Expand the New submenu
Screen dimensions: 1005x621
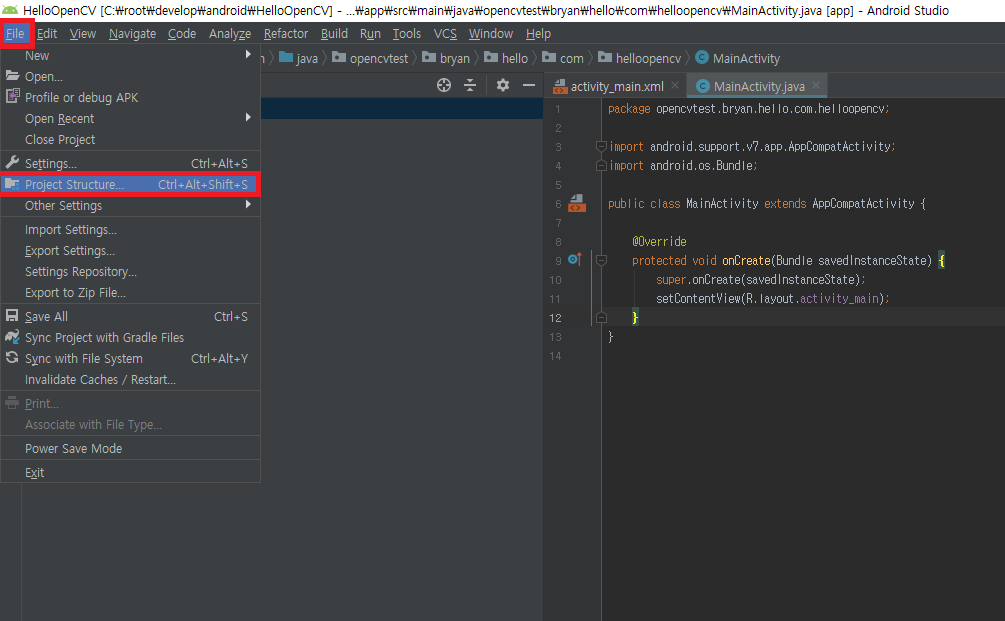130,56
